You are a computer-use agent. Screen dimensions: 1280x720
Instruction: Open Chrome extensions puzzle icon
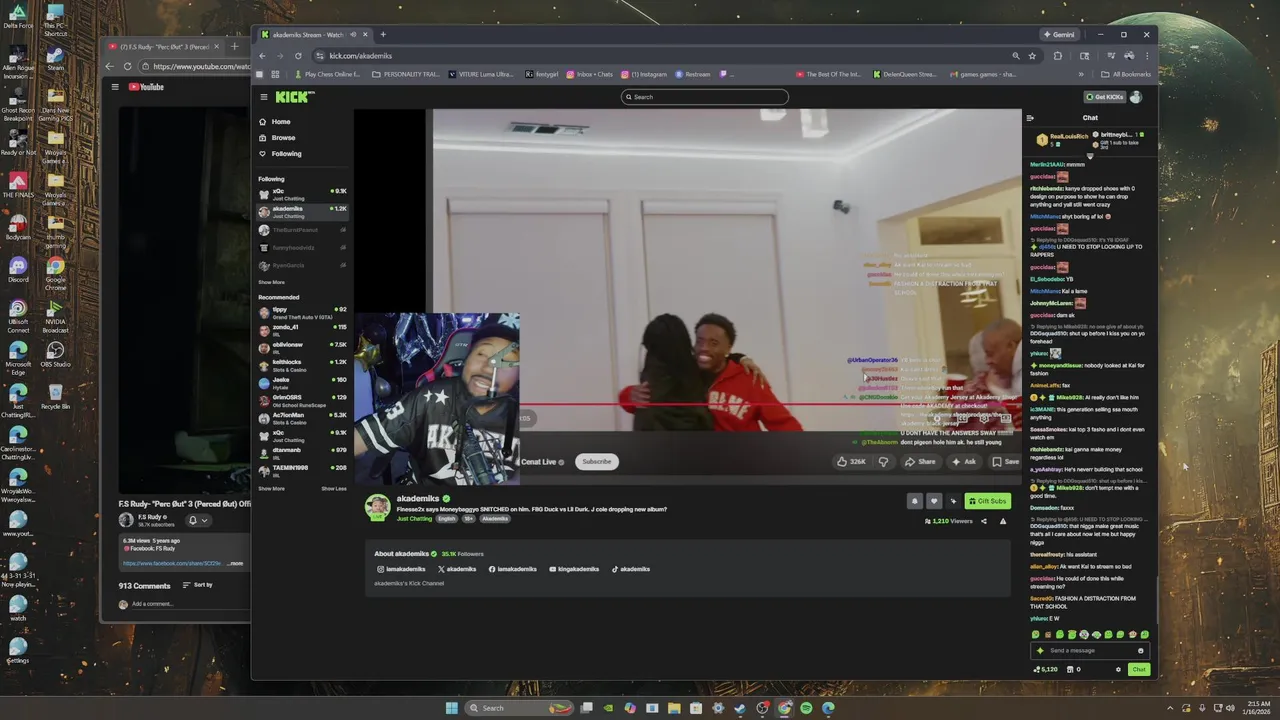click(1057, 56)
